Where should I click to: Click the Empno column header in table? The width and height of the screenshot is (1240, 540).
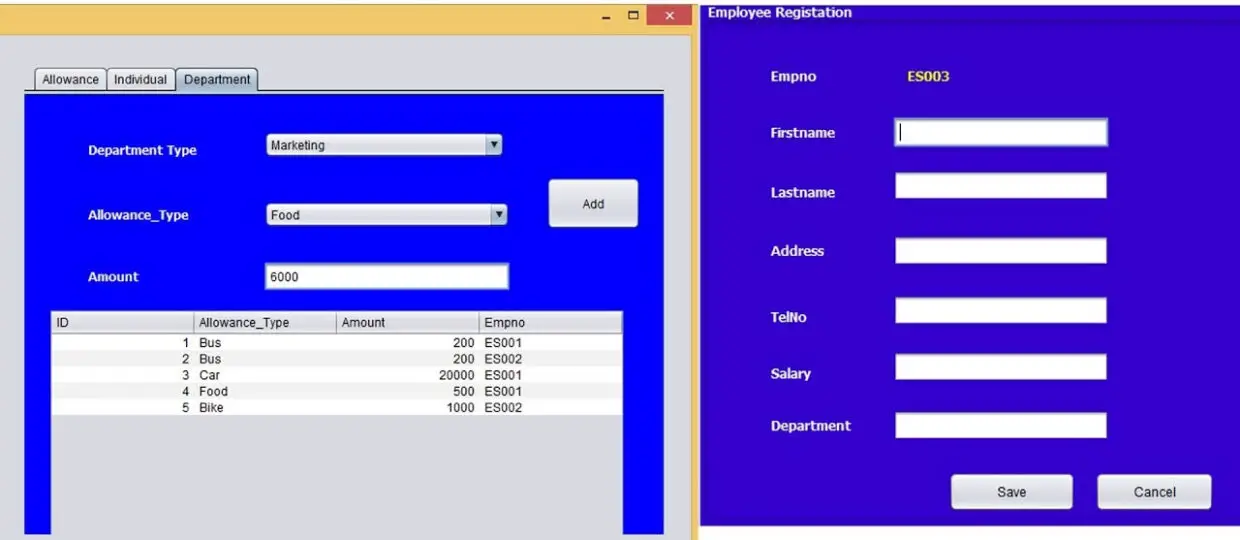(x=550, y=323)
